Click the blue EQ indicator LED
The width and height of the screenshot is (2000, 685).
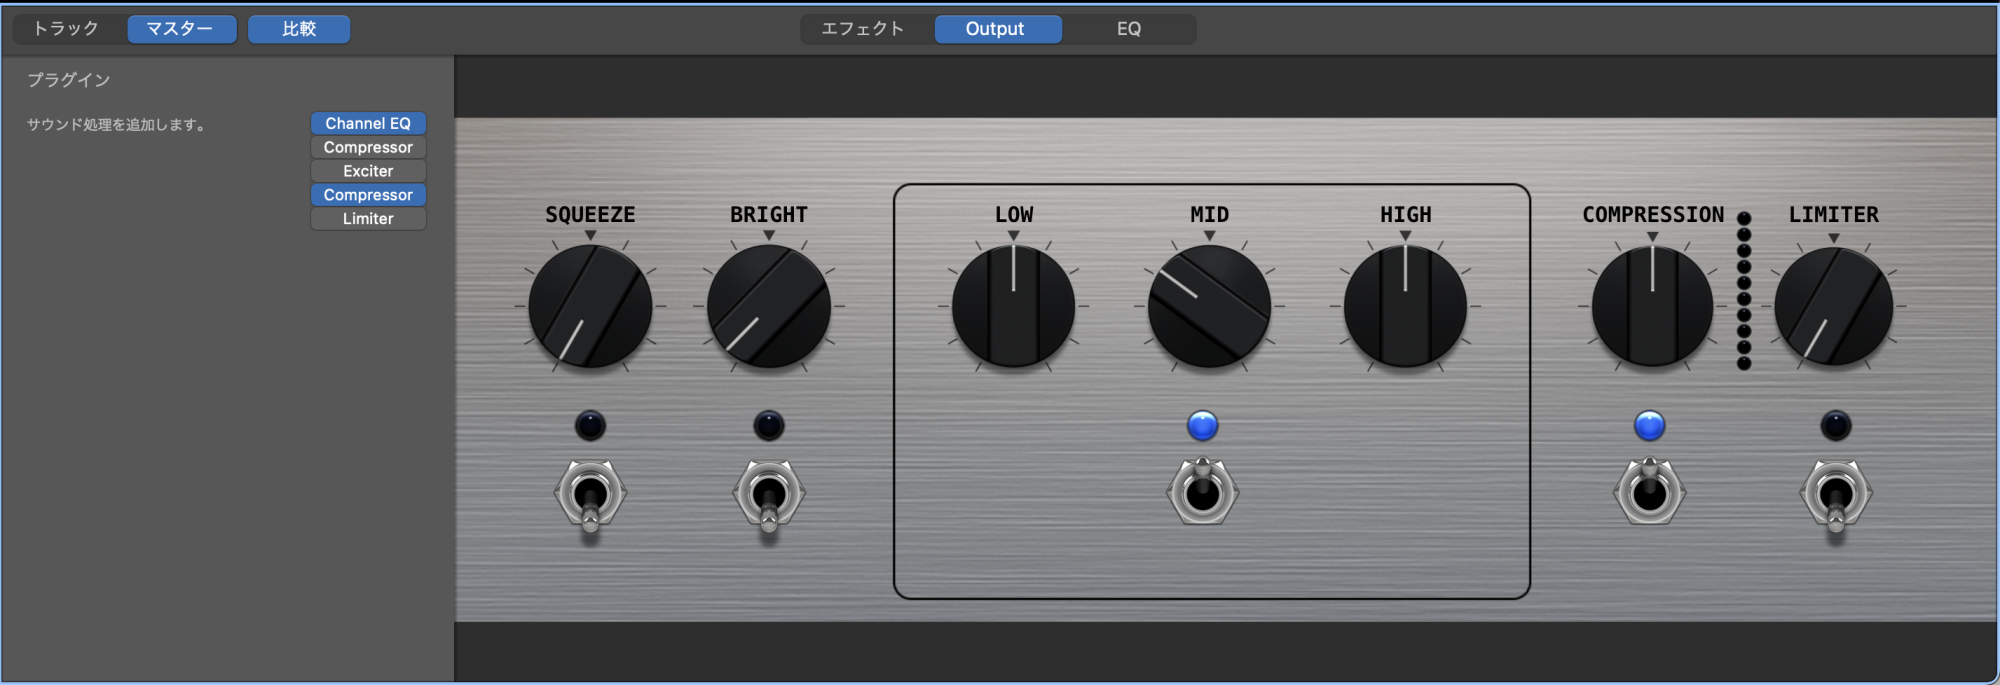point(1203,426)
